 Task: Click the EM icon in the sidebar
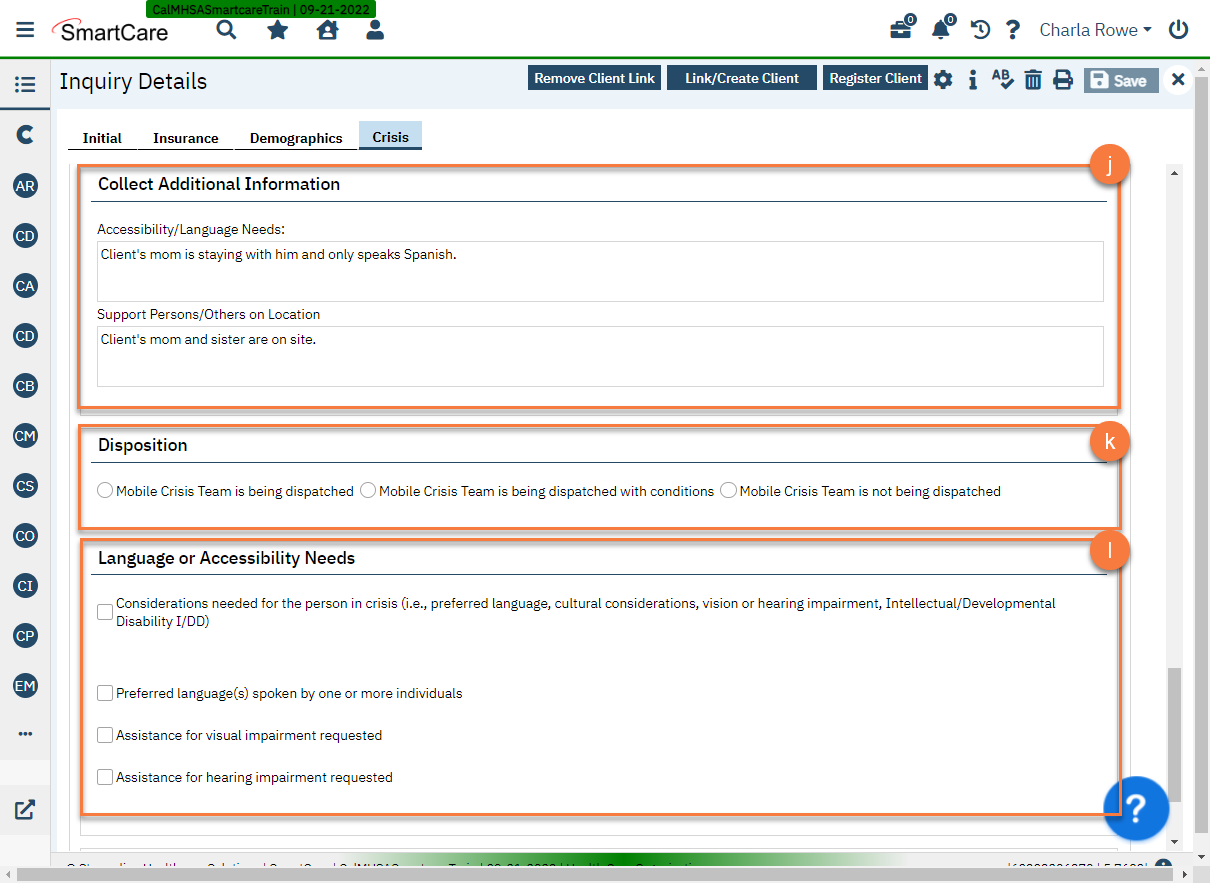(x=25, y=686)
